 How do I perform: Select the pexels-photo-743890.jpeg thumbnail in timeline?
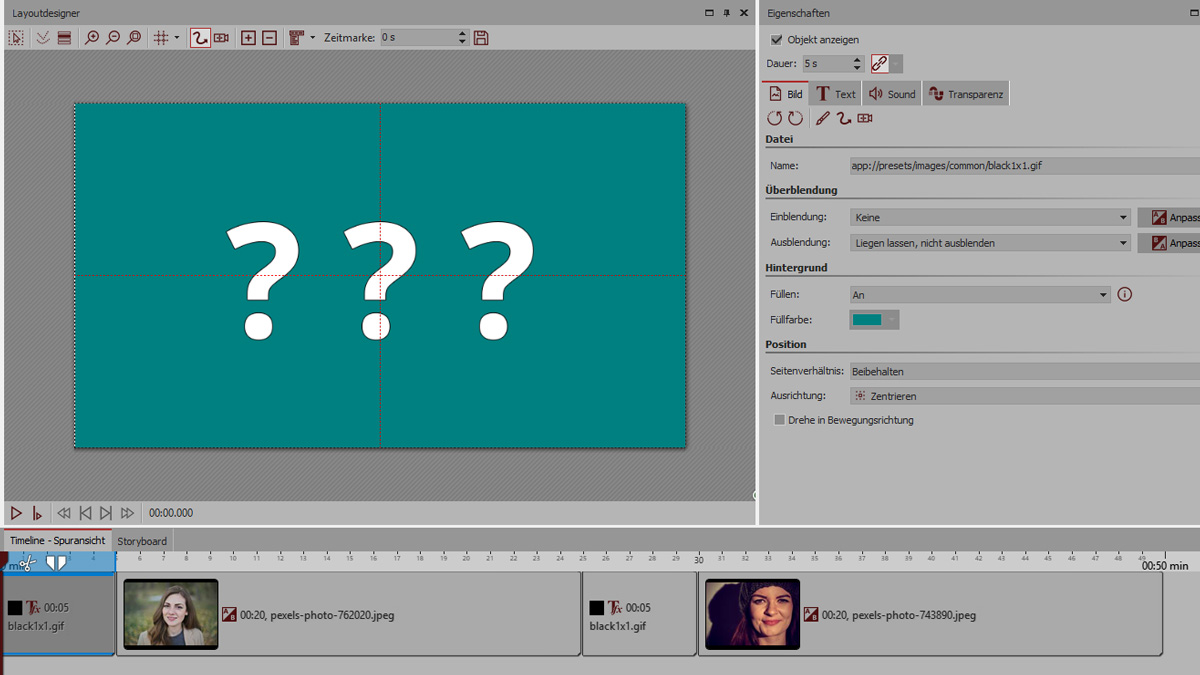(752, 614)
